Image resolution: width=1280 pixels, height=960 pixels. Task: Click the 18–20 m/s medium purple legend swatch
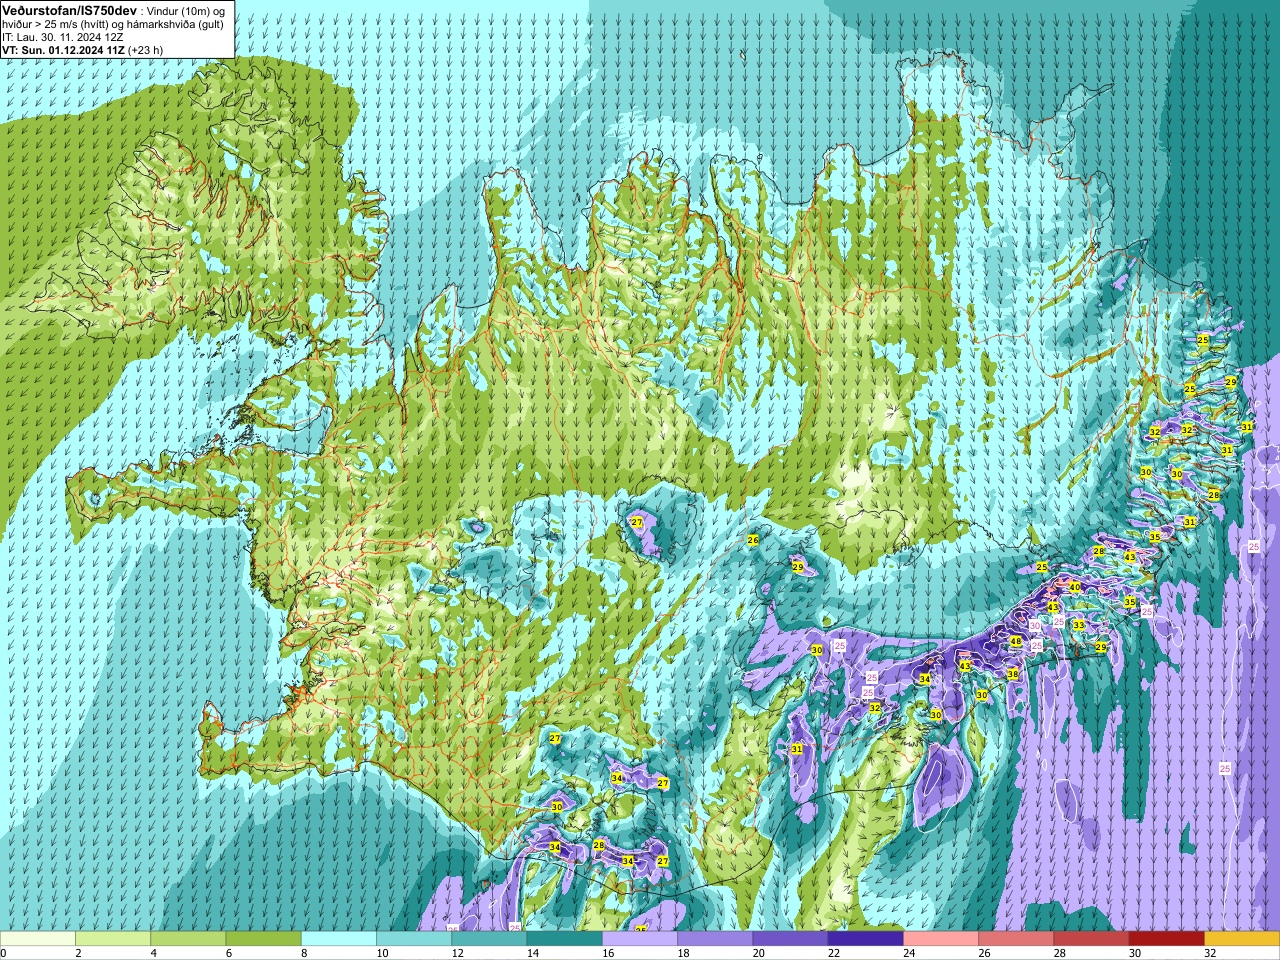(x=715, y=939)
